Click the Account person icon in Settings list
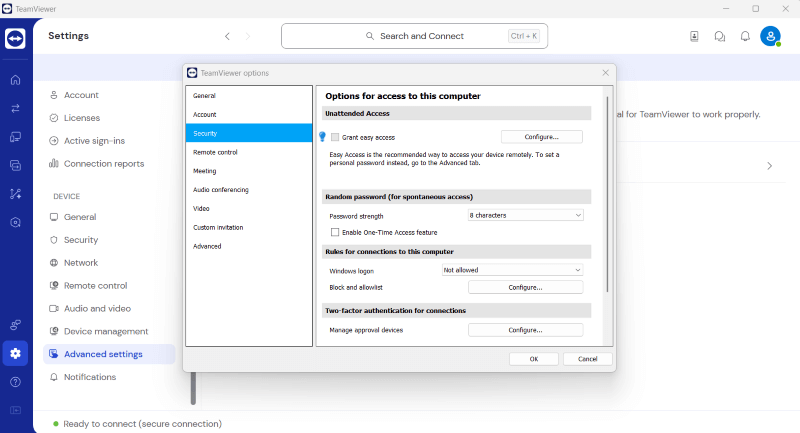Screen dimensions: 800x433 pyautogui.click(x=54, y=95)
